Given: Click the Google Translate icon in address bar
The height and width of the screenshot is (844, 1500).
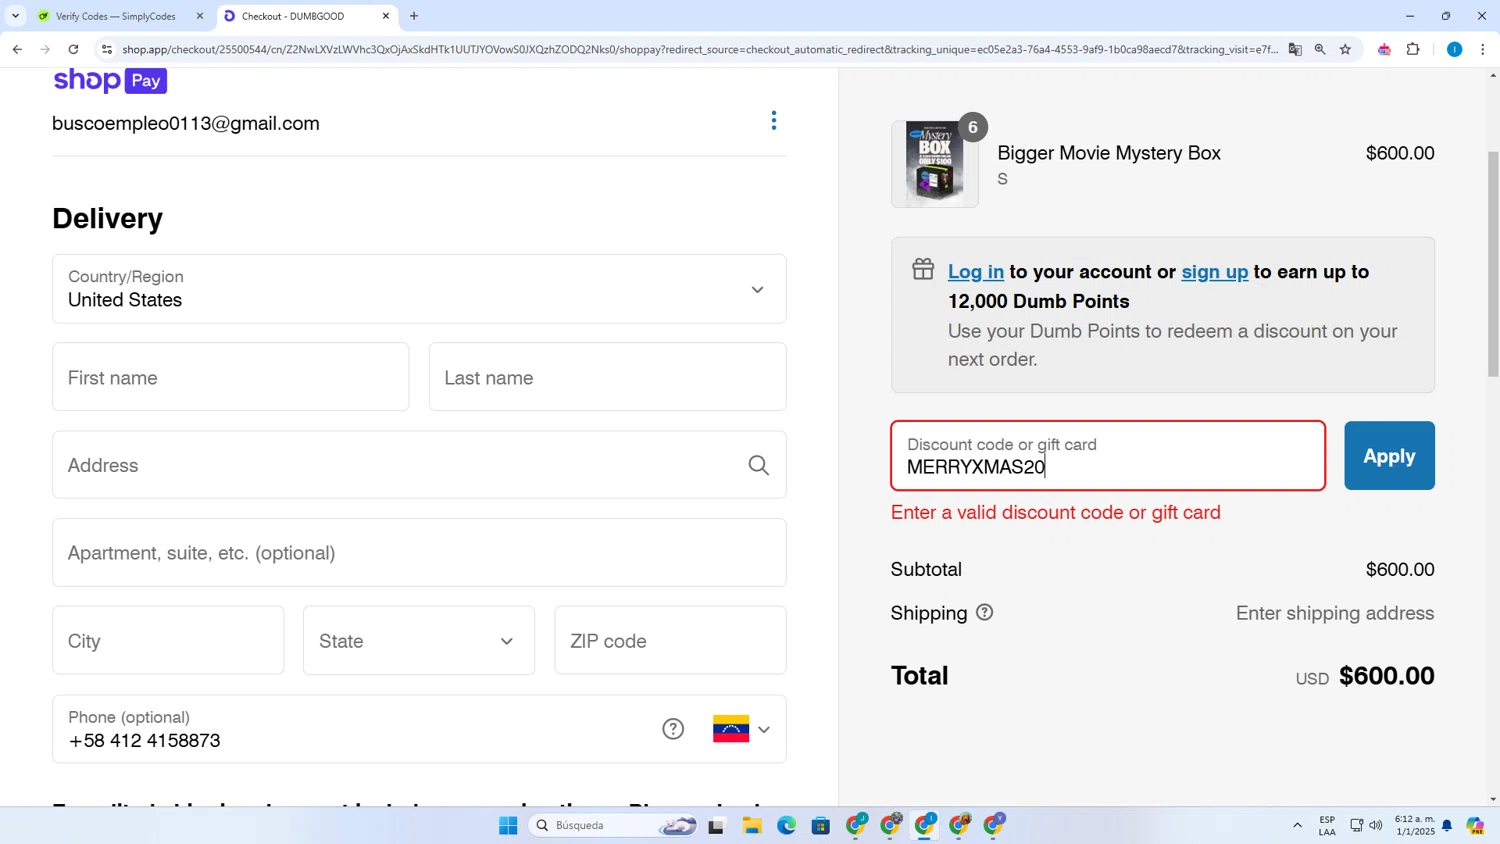Looking at the screenshot, I should coord(1295,49).
